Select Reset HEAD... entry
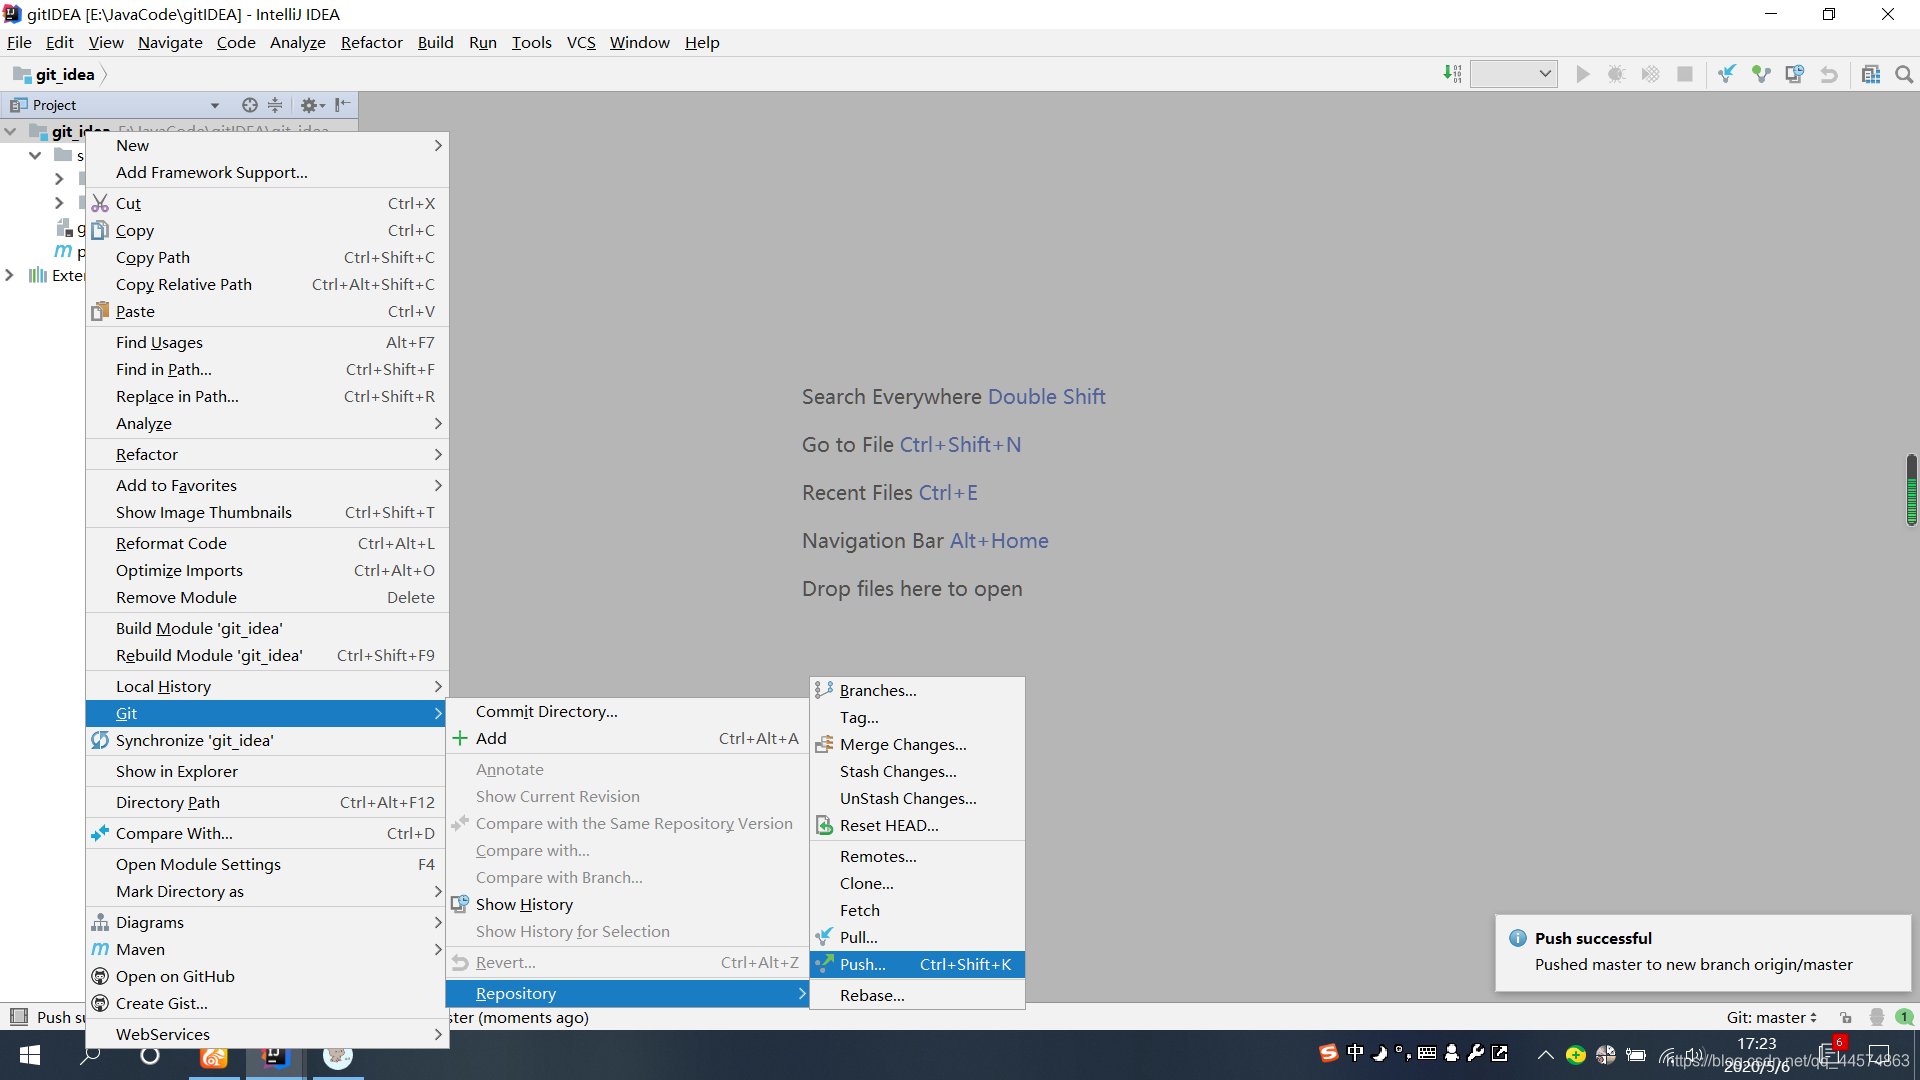1920x1080 pixels. 917,825
